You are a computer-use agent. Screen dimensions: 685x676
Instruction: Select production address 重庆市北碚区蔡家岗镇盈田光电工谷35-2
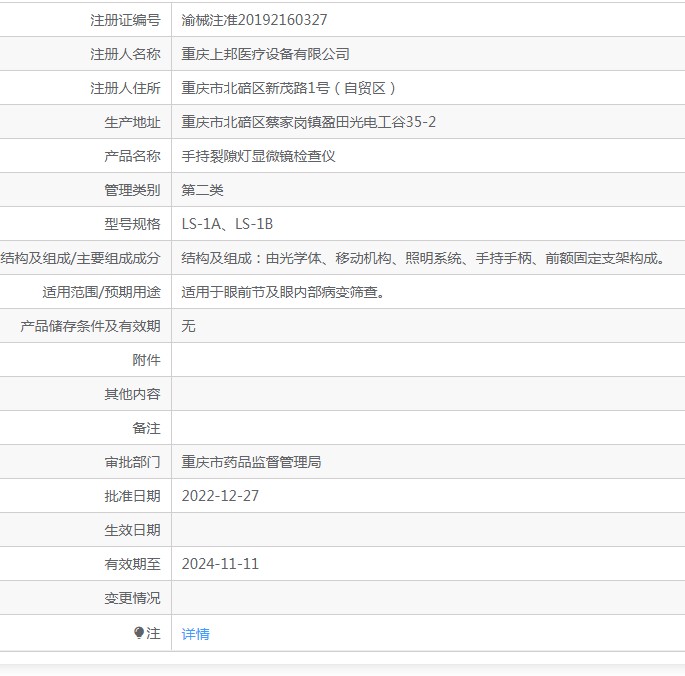tap(308, 122)
